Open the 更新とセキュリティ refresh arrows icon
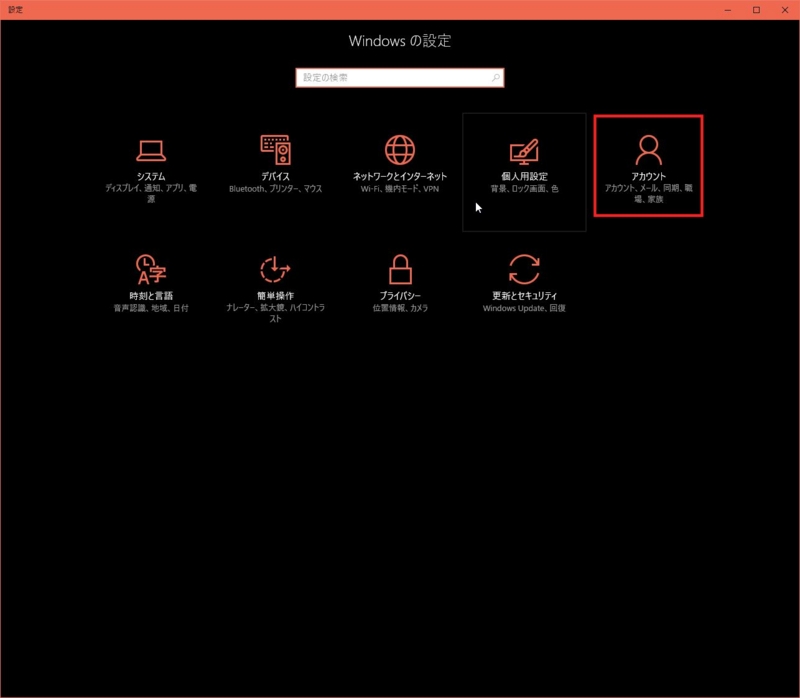 [x=524, y=269]
